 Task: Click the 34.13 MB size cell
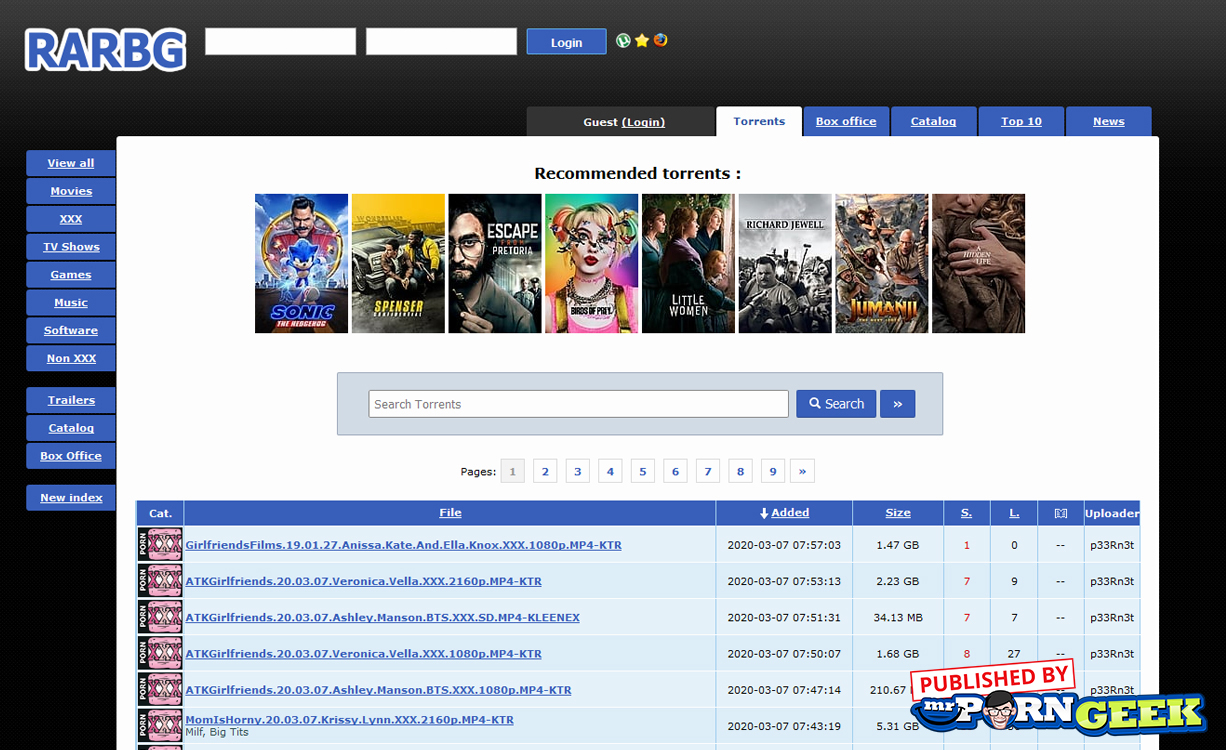(x=897, y=617)
